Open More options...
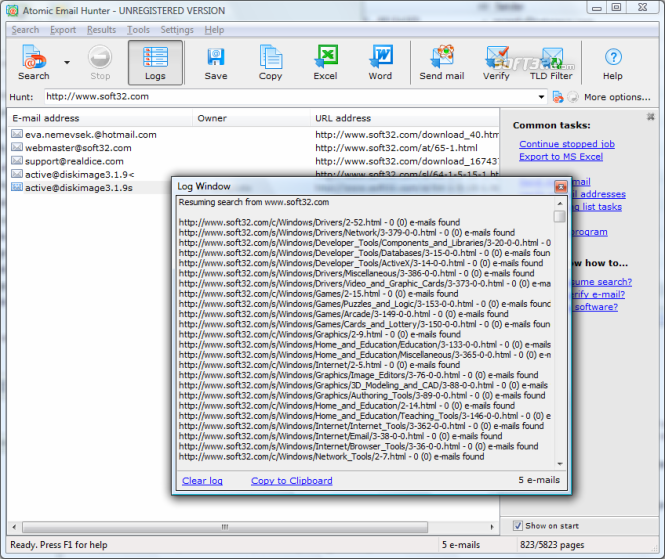Screen dimensions: 665x559 617,97
